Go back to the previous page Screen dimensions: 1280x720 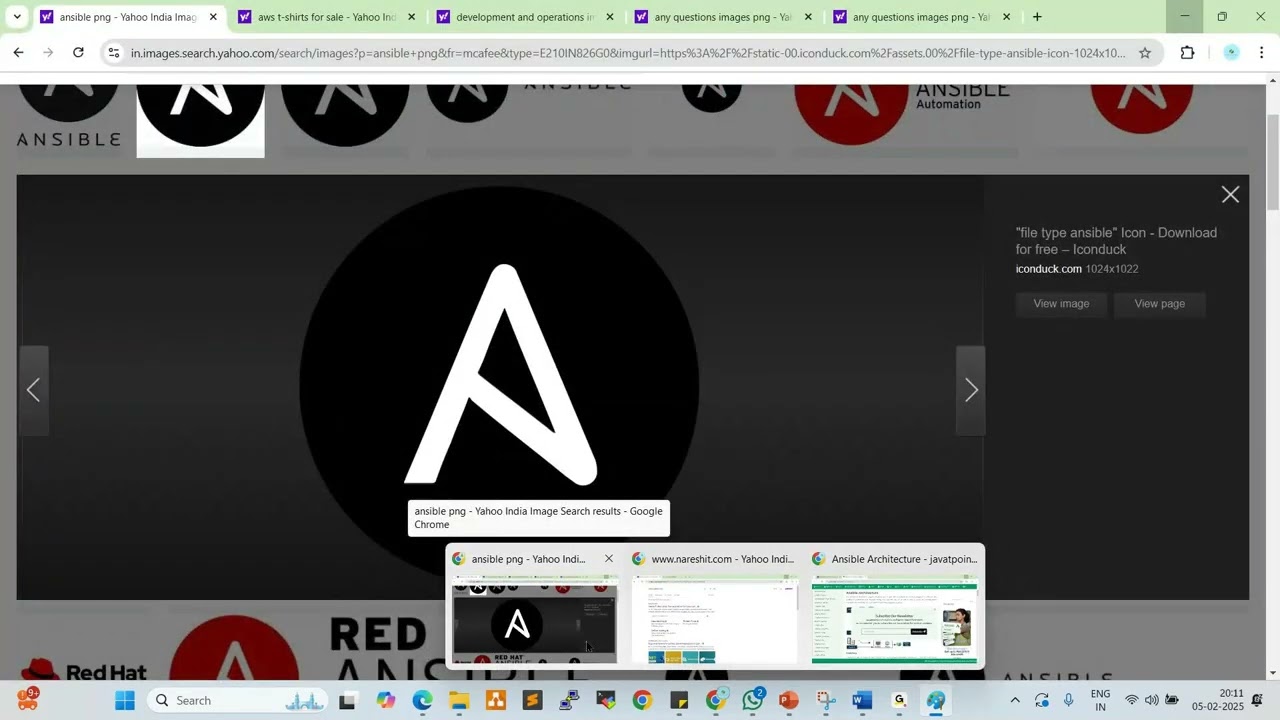click(x=18, y=53)
